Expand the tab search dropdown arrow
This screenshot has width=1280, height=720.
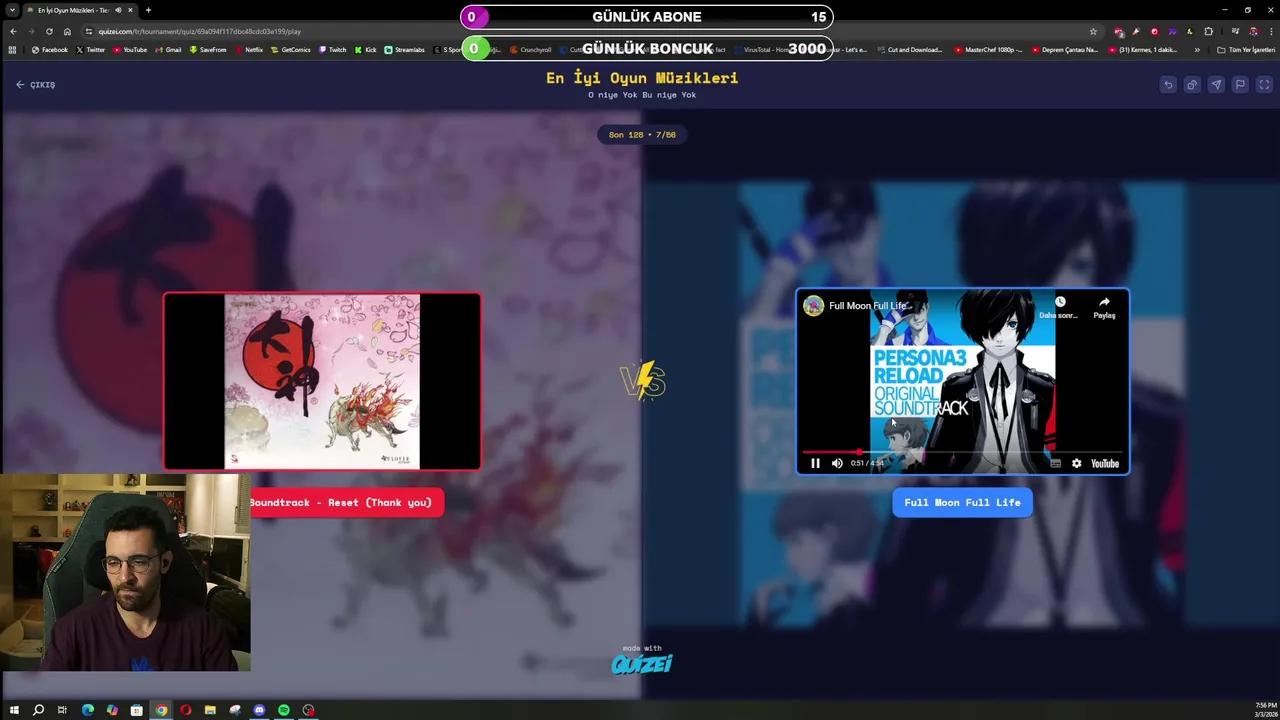point(11,10)
